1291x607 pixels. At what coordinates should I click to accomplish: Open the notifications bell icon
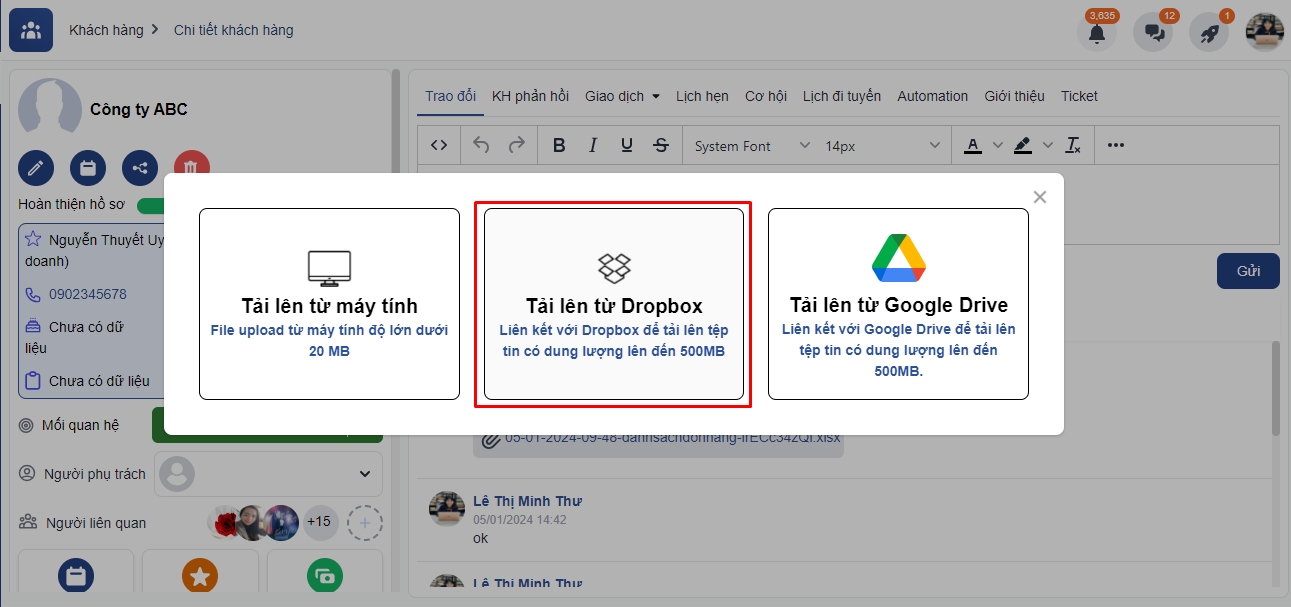pyautogui.click(x=1097, y=32)
